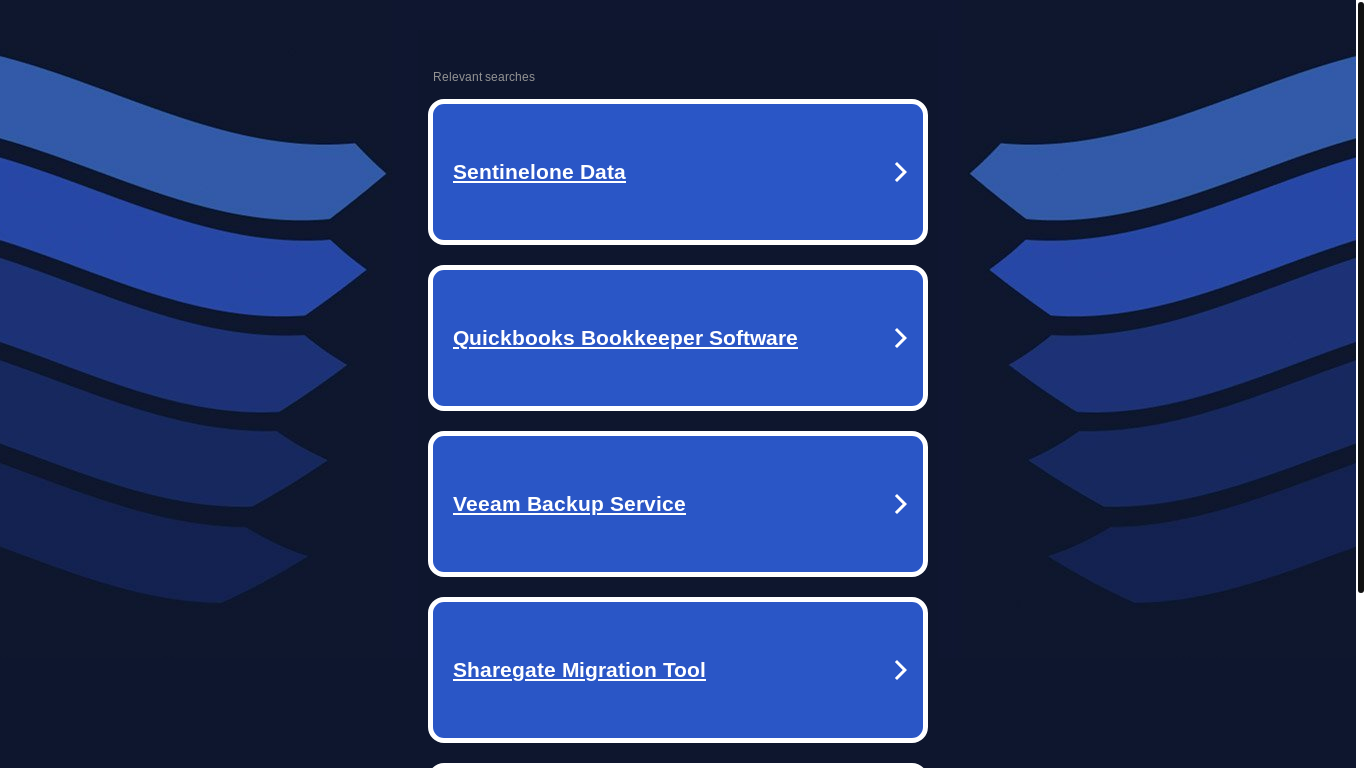Viewport: 1366px width, 768px height.
Task: Choose the Sharegate Migration Tool card
Action: pyautogui.click(x=678, y=670)
